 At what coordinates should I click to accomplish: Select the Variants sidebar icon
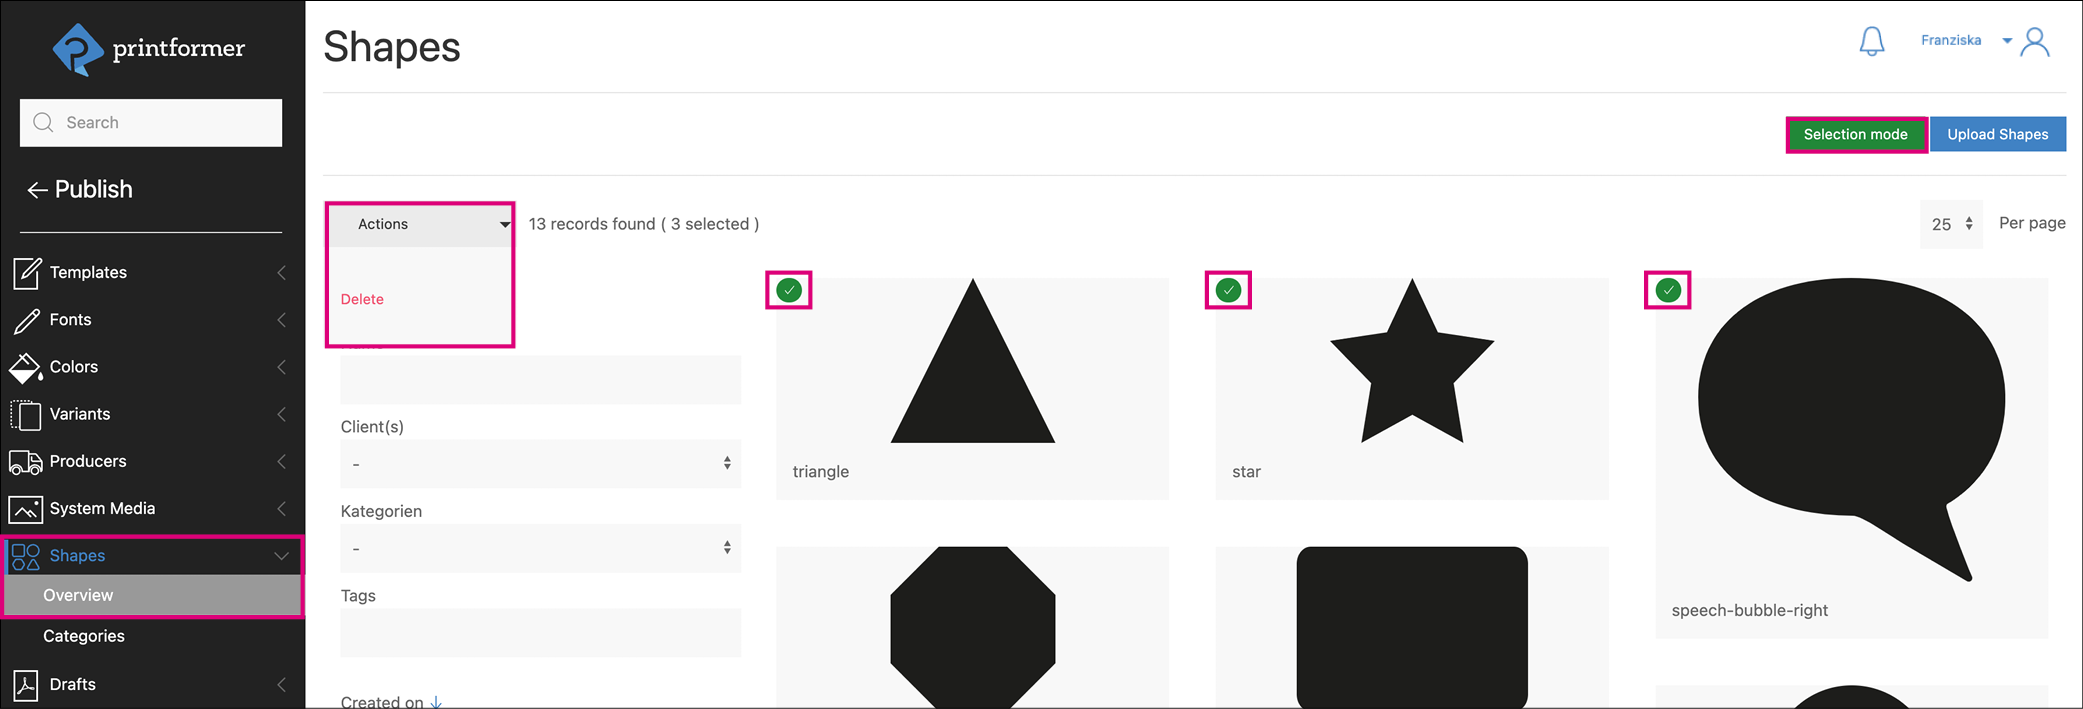coord(26,413)
